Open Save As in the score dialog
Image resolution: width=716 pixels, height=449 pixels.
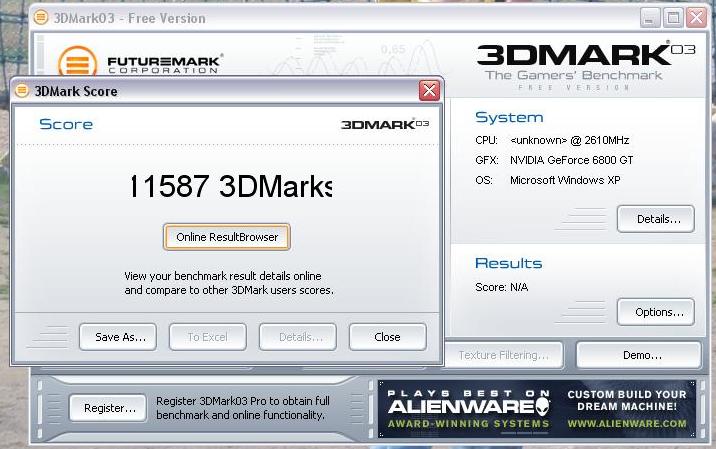pos(118,337)
